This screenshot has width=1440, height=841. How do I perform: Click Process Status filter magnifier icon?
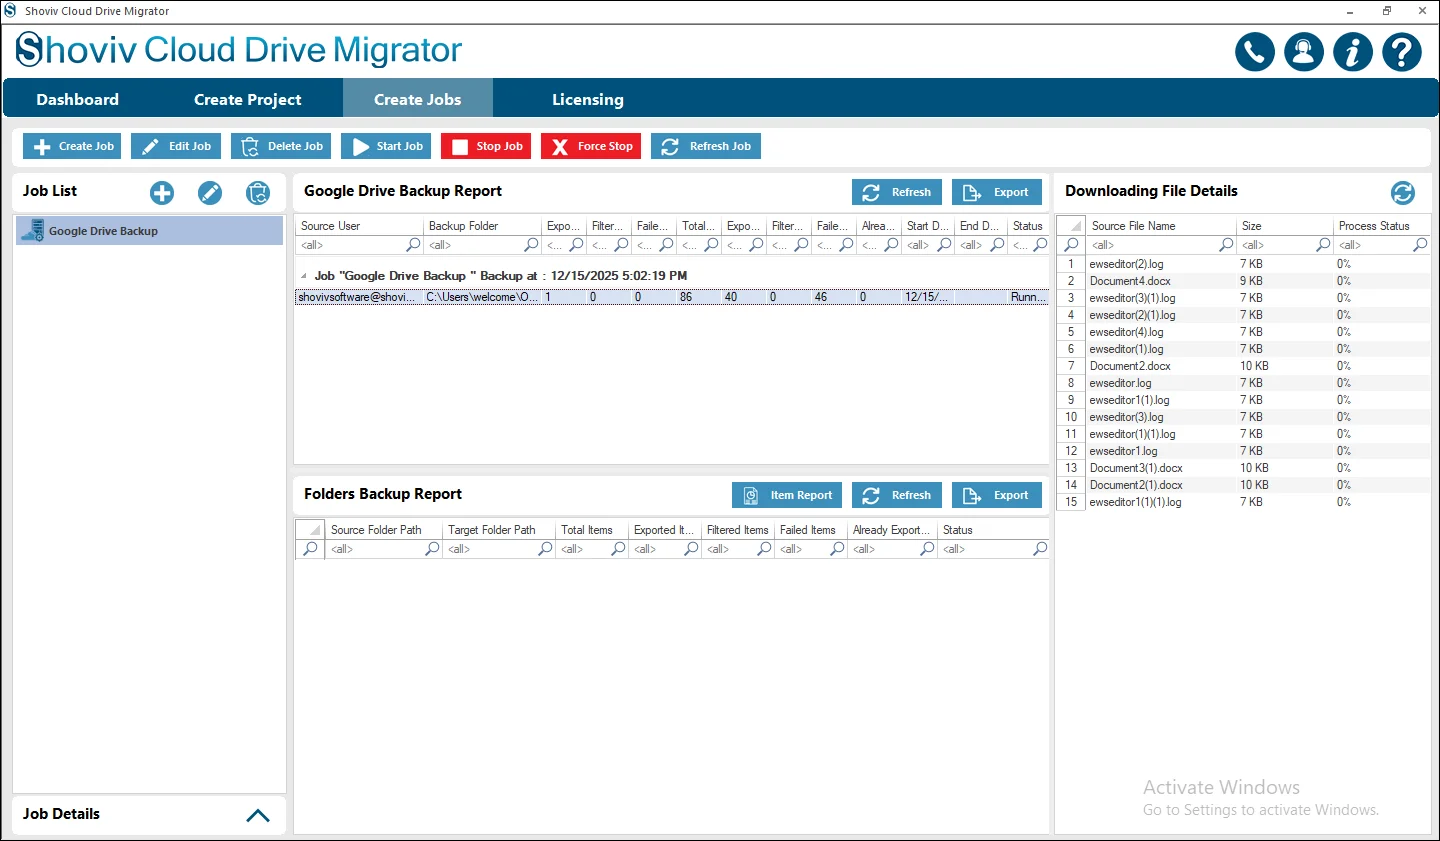[x=1420, y=245]
